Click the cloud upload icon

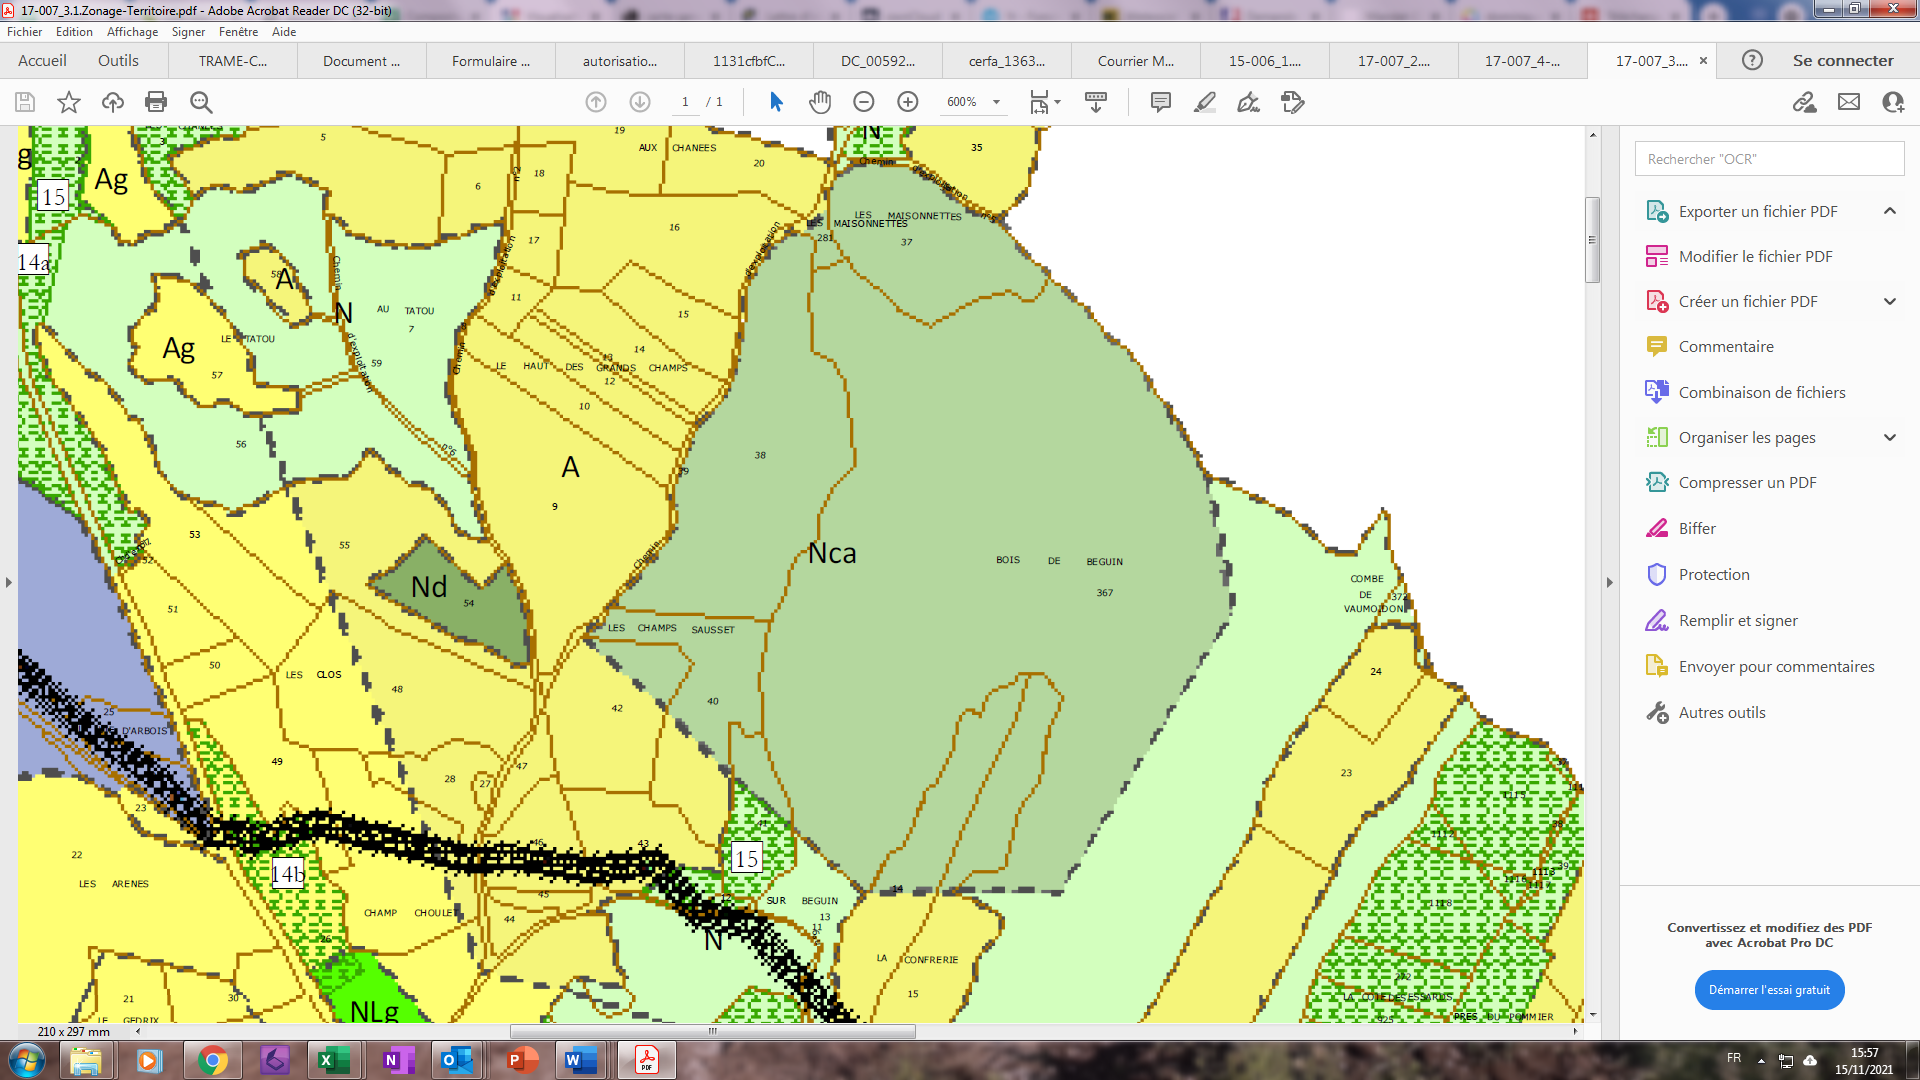[113, 102]
